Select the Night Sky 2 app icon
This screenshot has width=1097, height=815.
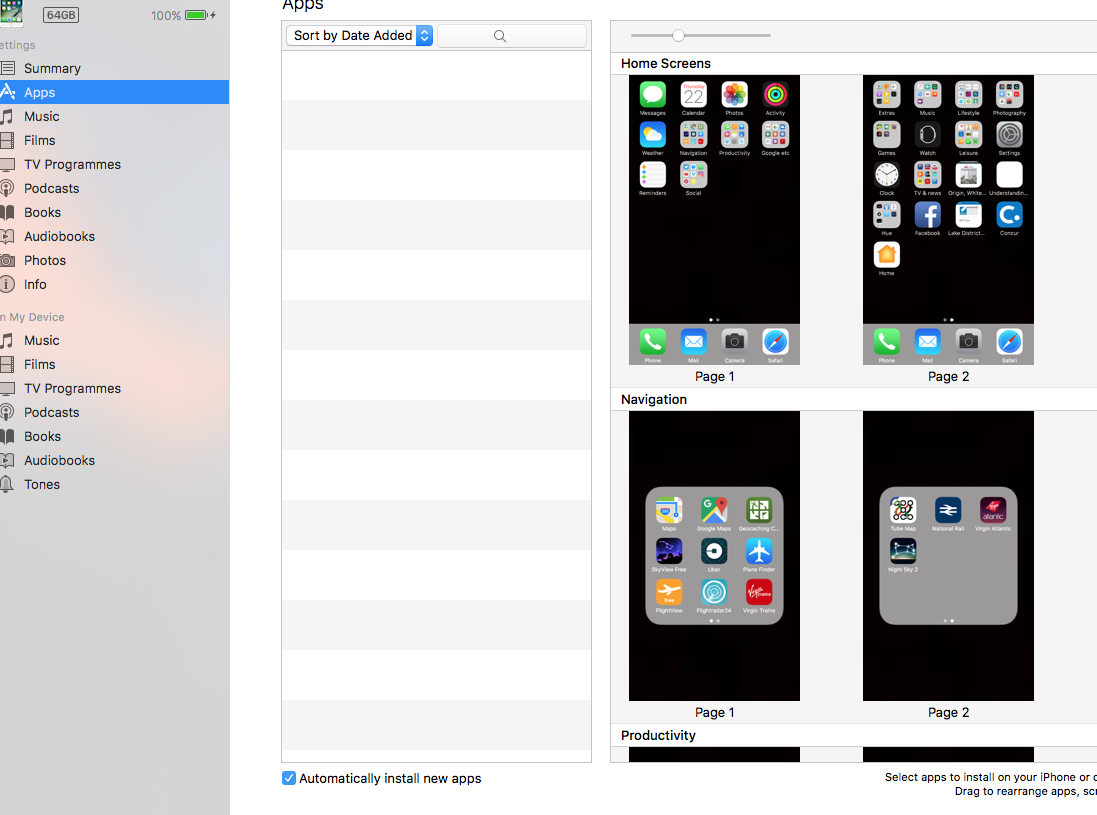click(903, 551)
